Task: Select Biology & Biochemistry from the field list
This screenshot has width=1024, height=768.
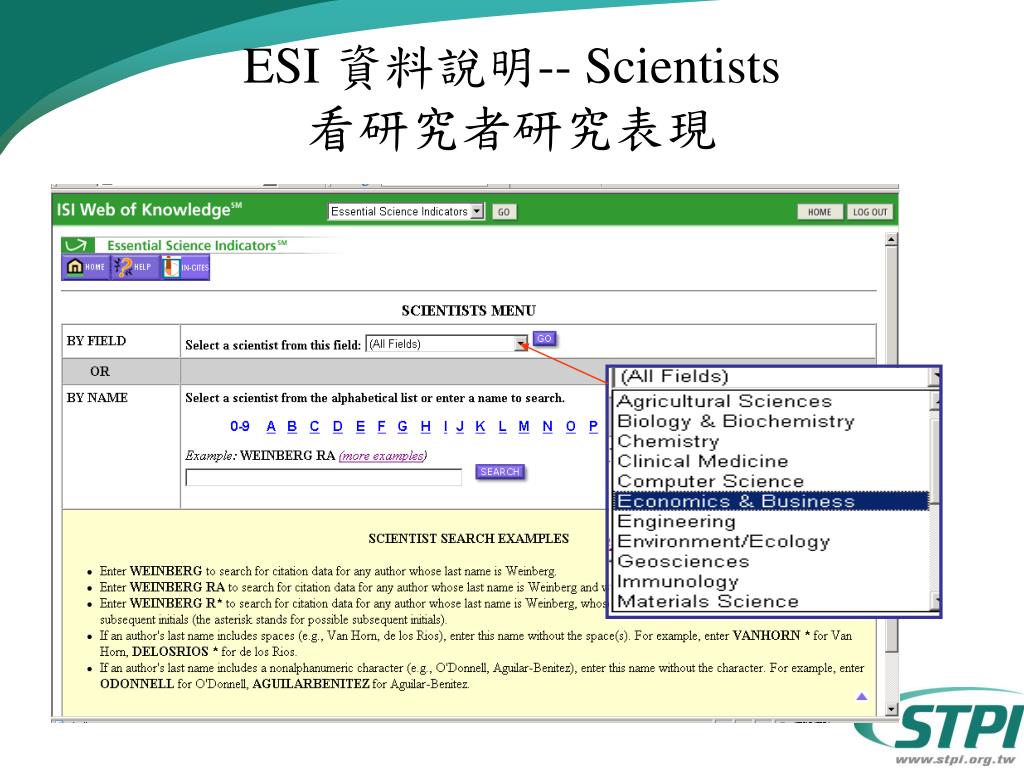Action: tap(735, 421)
